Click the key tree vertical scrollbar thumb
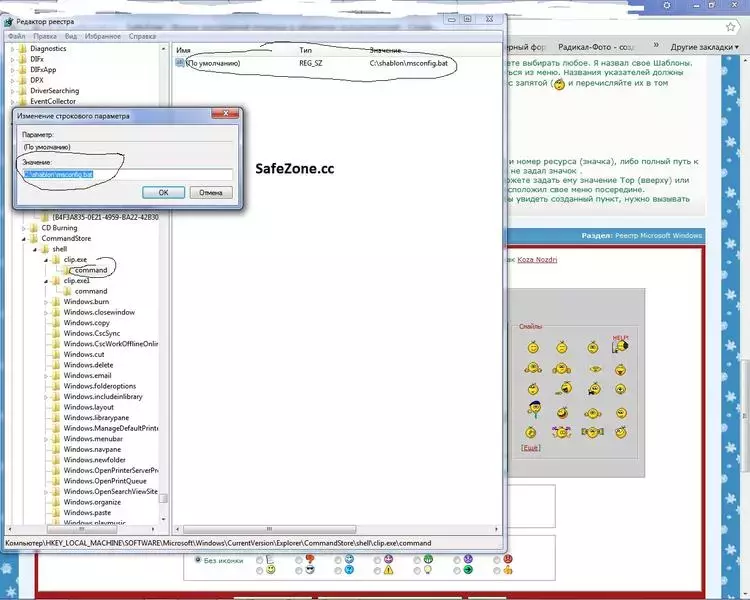750x600 pixels. tap(163, 499)
